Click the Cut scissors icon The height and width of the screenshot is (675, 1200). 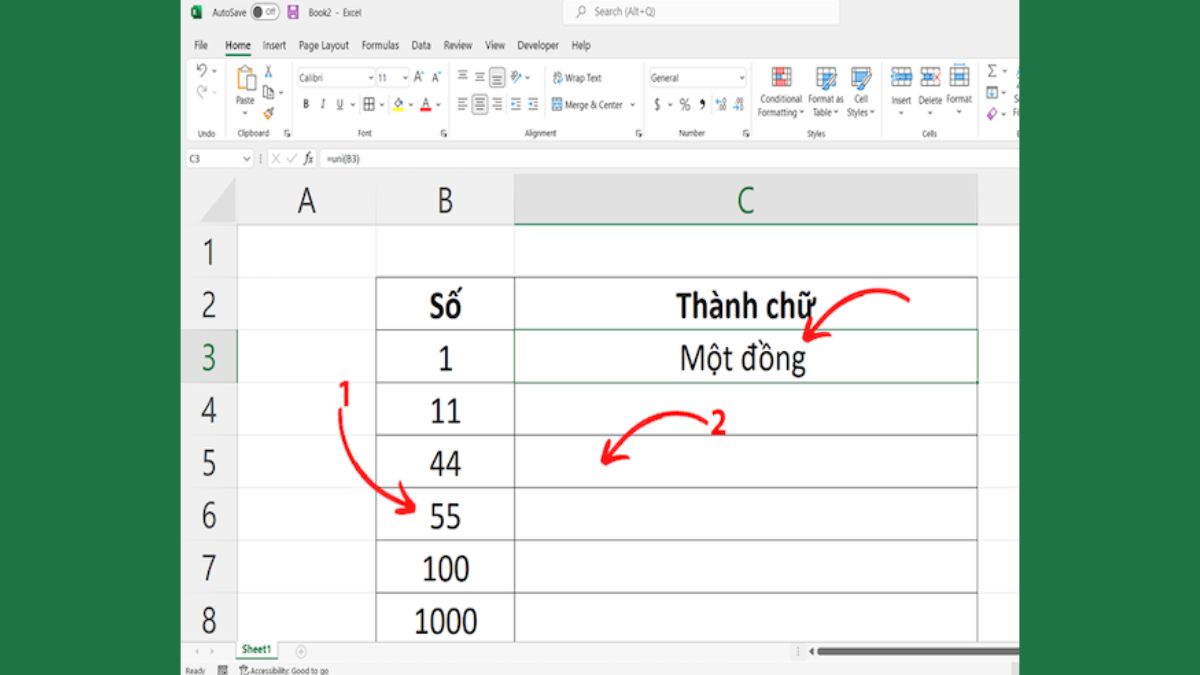click(x=268, y=72)
